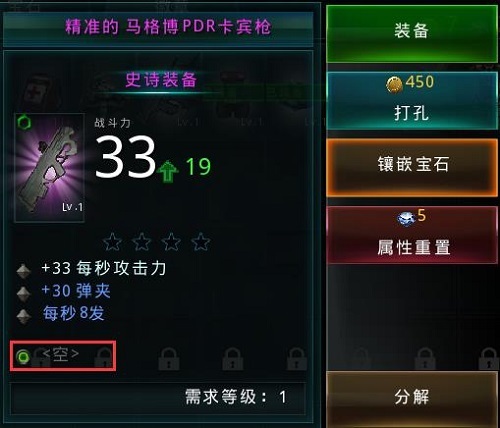Click the green upgrade arrow icon
This screenshot has height=428, width=500.
click(x=168, y=171)
